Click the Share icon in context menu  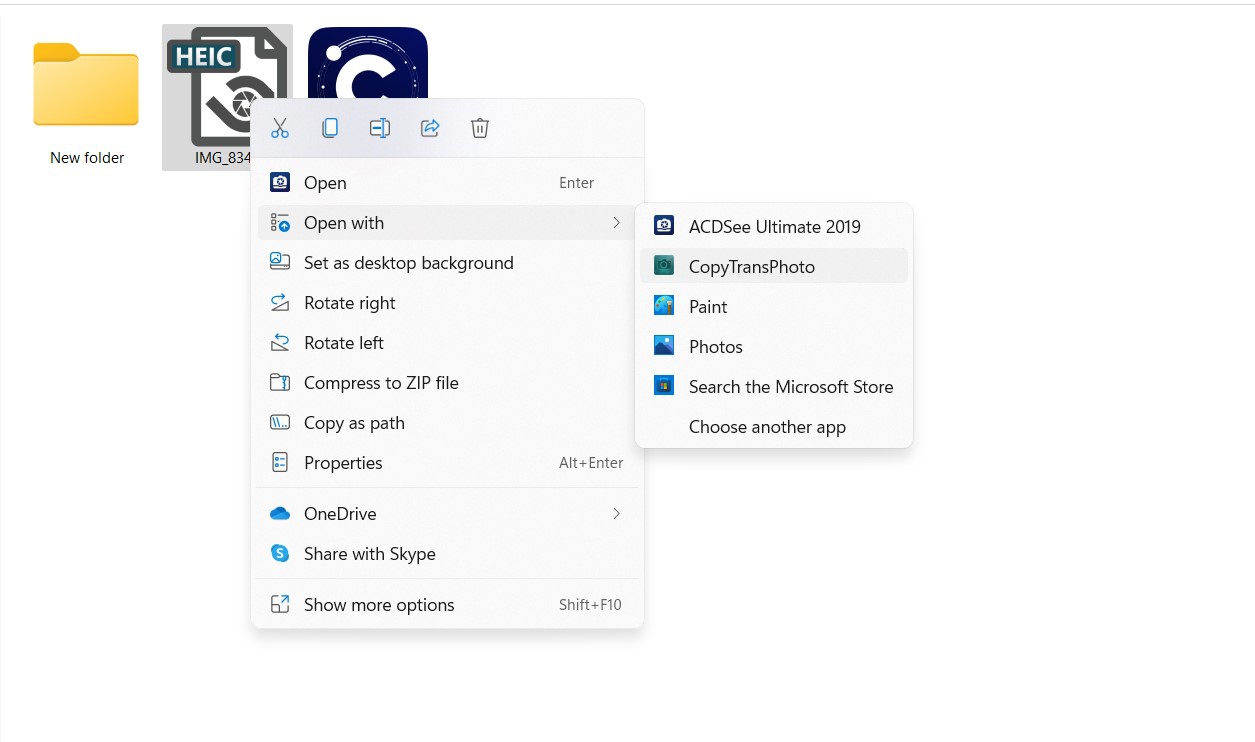coord(430,128)
